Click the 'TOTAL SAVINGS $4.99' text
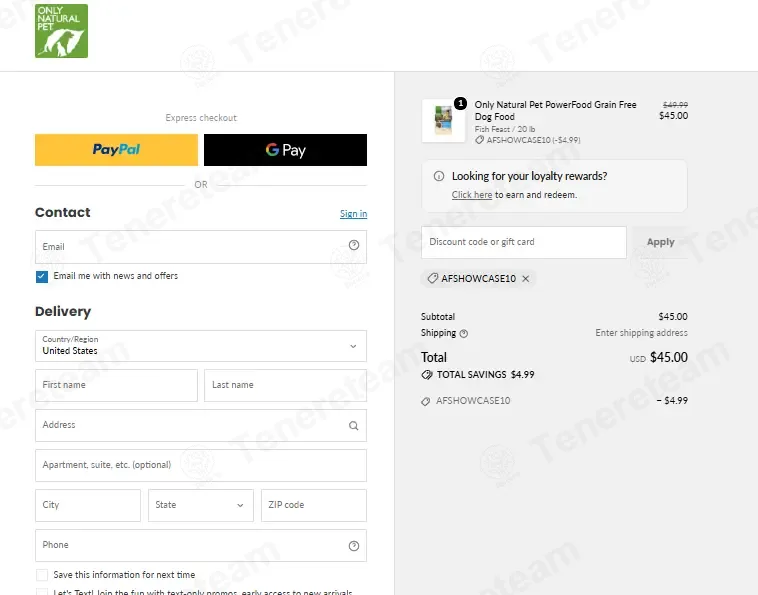This screenshot has width=758, height=595. (485, 375)
